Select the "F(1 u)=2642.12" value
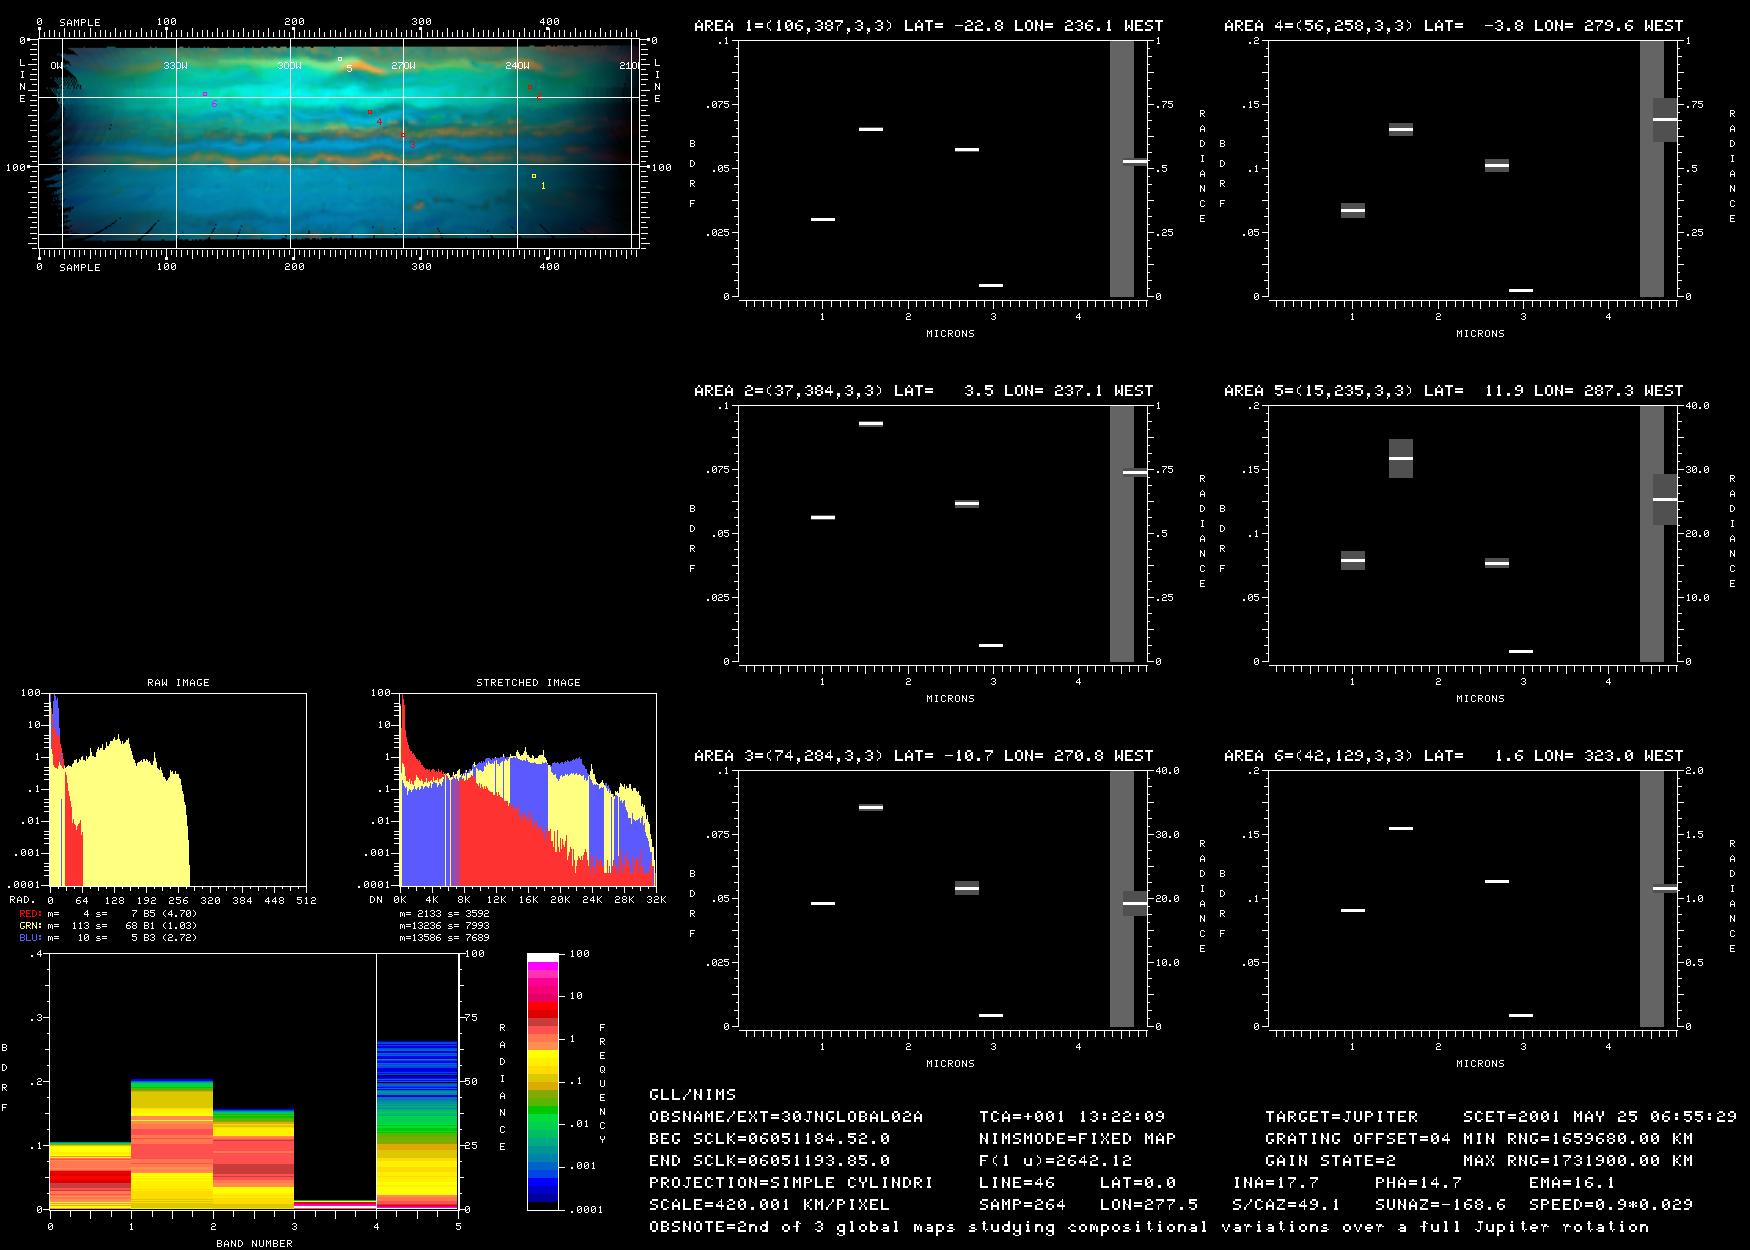 1055,1161
